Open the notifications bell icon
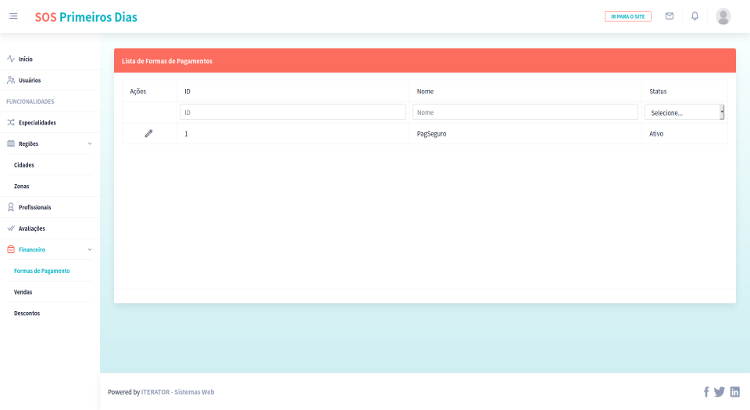The height and width of the screenshot is (410, 750). pos(695,16)
